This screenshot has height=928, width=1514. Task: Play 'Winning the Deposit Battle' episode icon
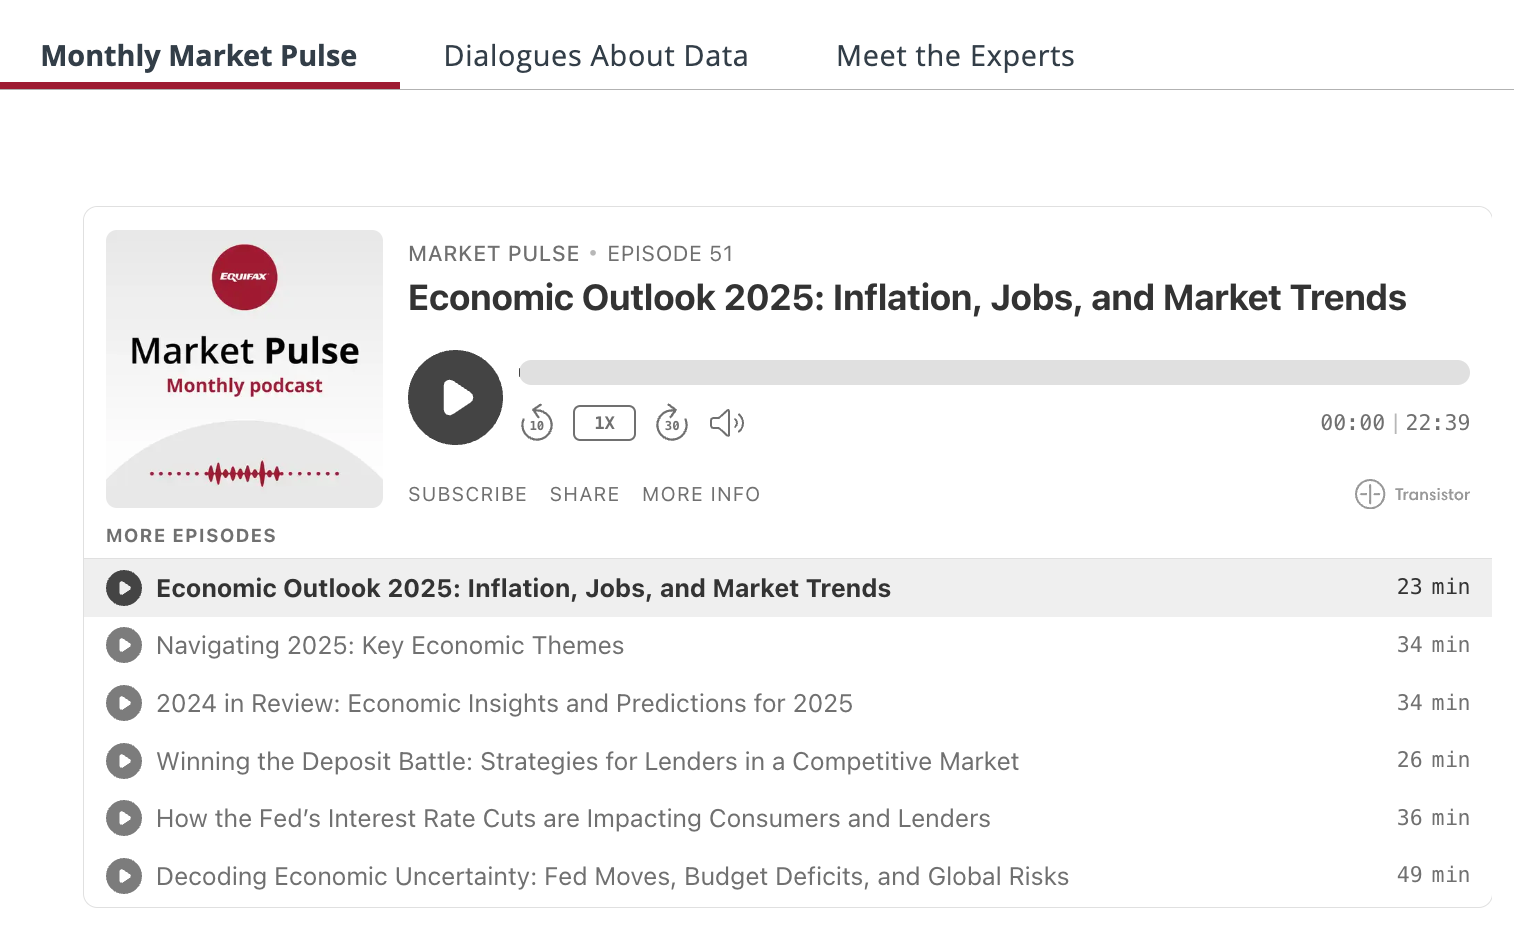point(124,761)
